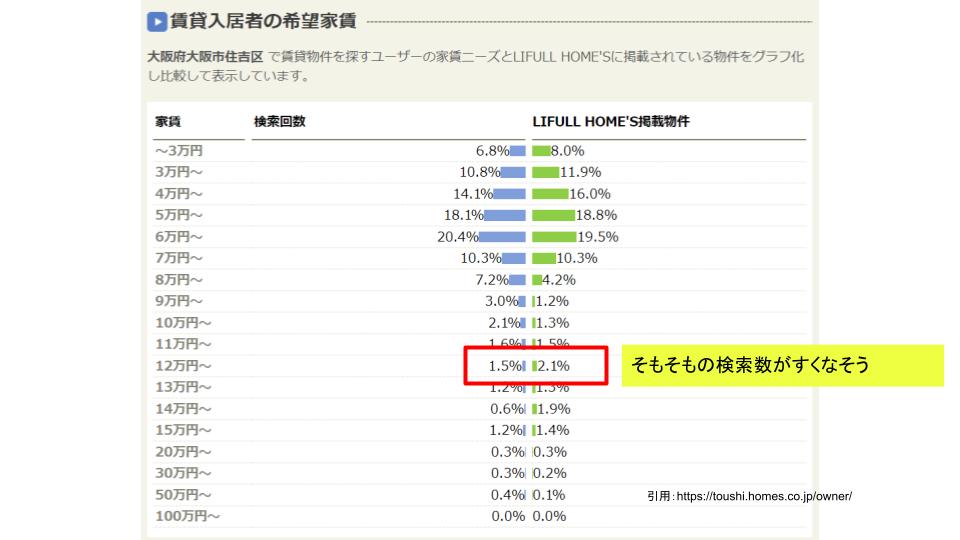Screen dimensions: 960x540
Task: Click the LIFULL HOME'S掲載物件 column header
Action: (x=610, y=121)
